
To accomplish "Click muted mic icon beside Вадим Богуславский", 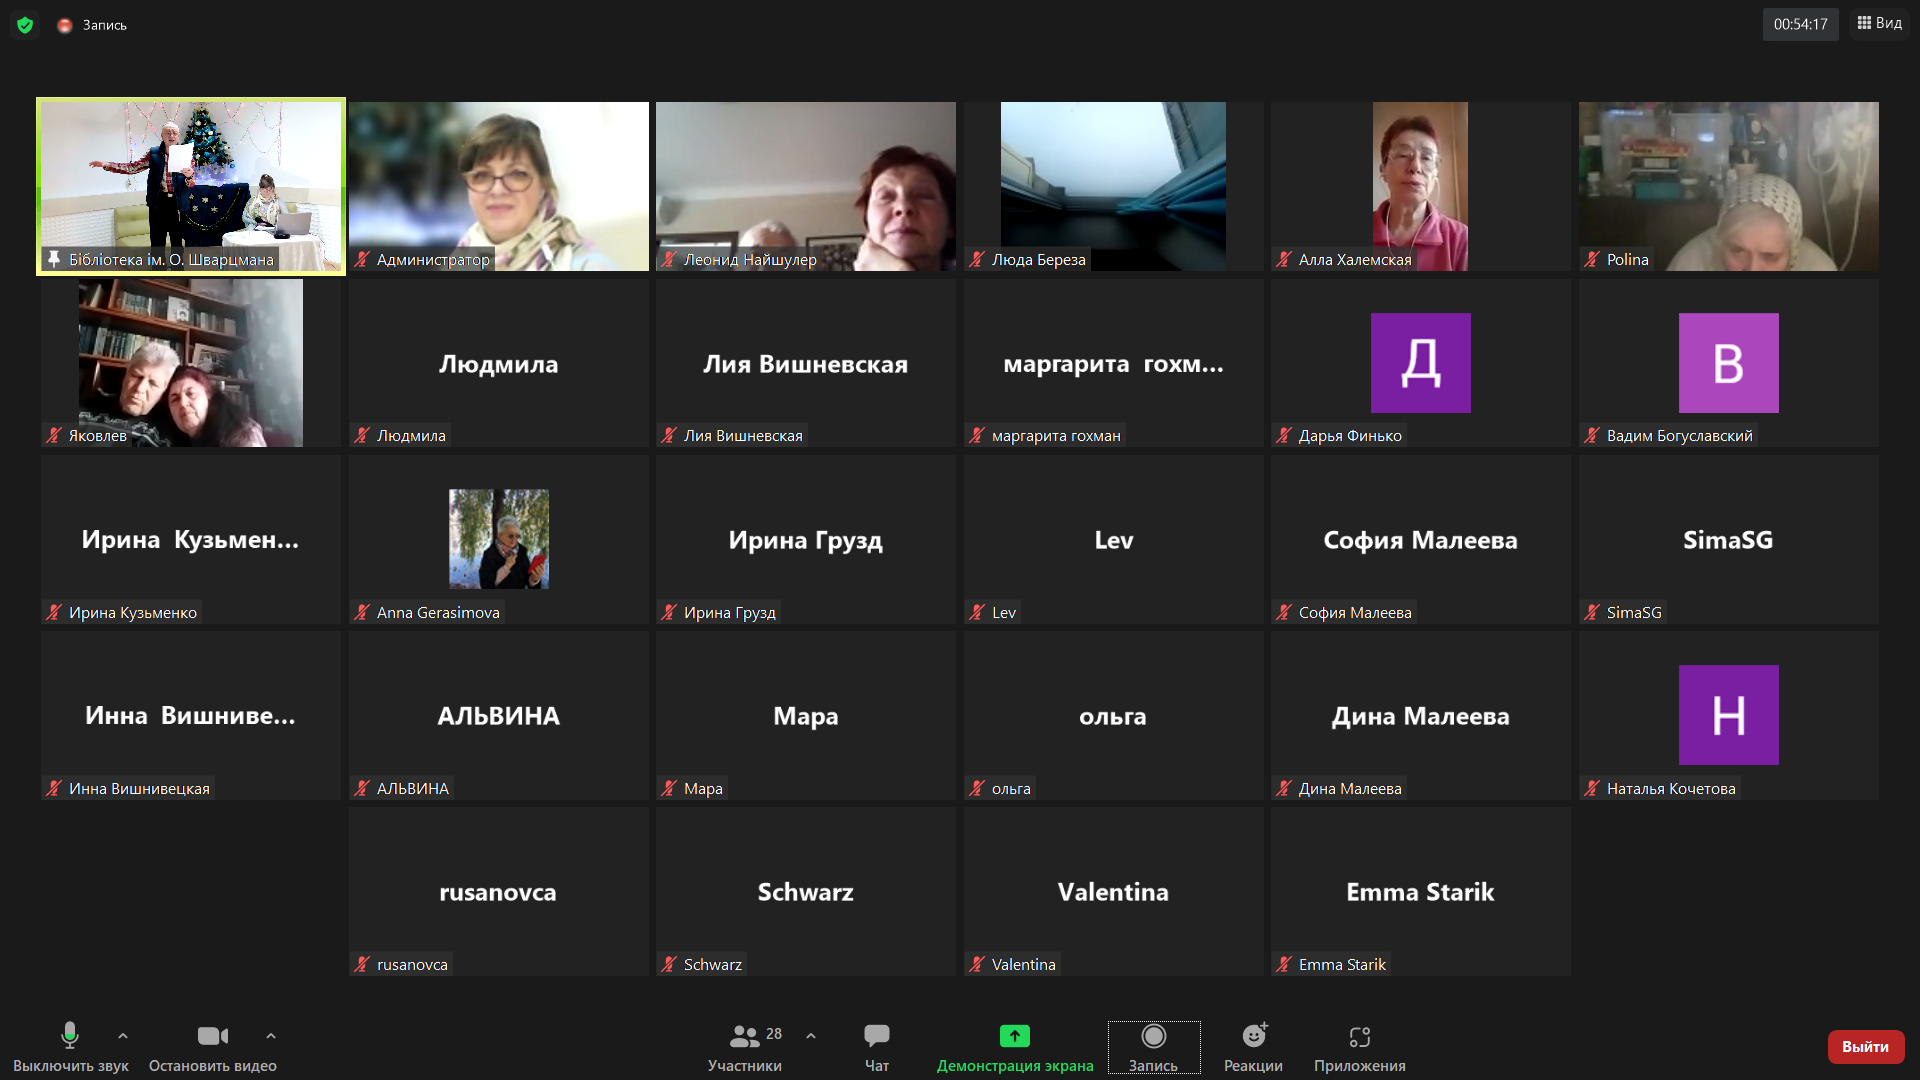I will click(1592, 435).
